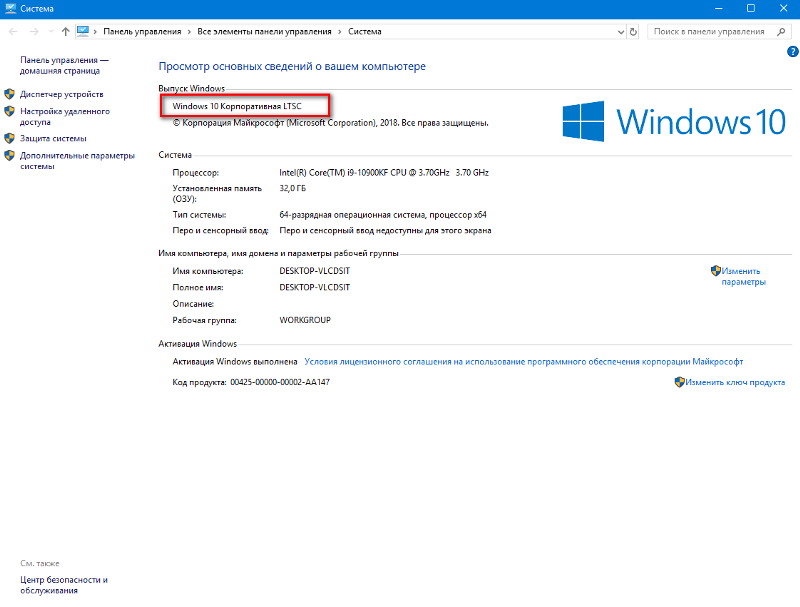Open 'Изменить параметры' link
The image size is (800, 607).
point(743,276)
